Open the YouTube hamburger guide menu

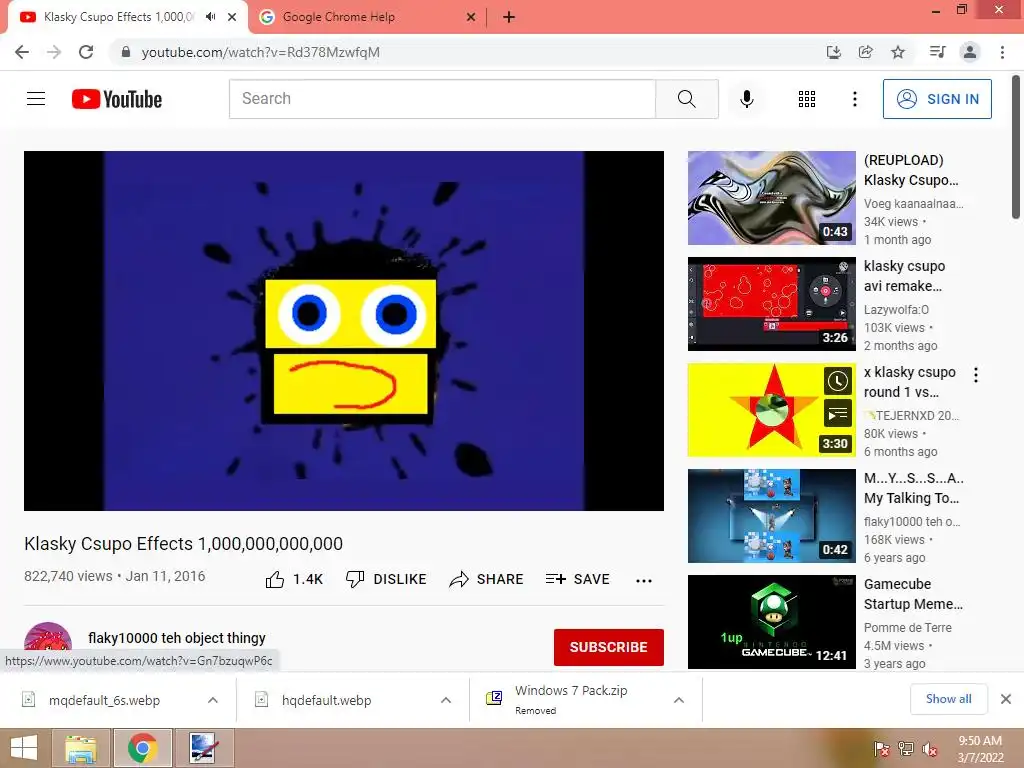tap(36, 99)
